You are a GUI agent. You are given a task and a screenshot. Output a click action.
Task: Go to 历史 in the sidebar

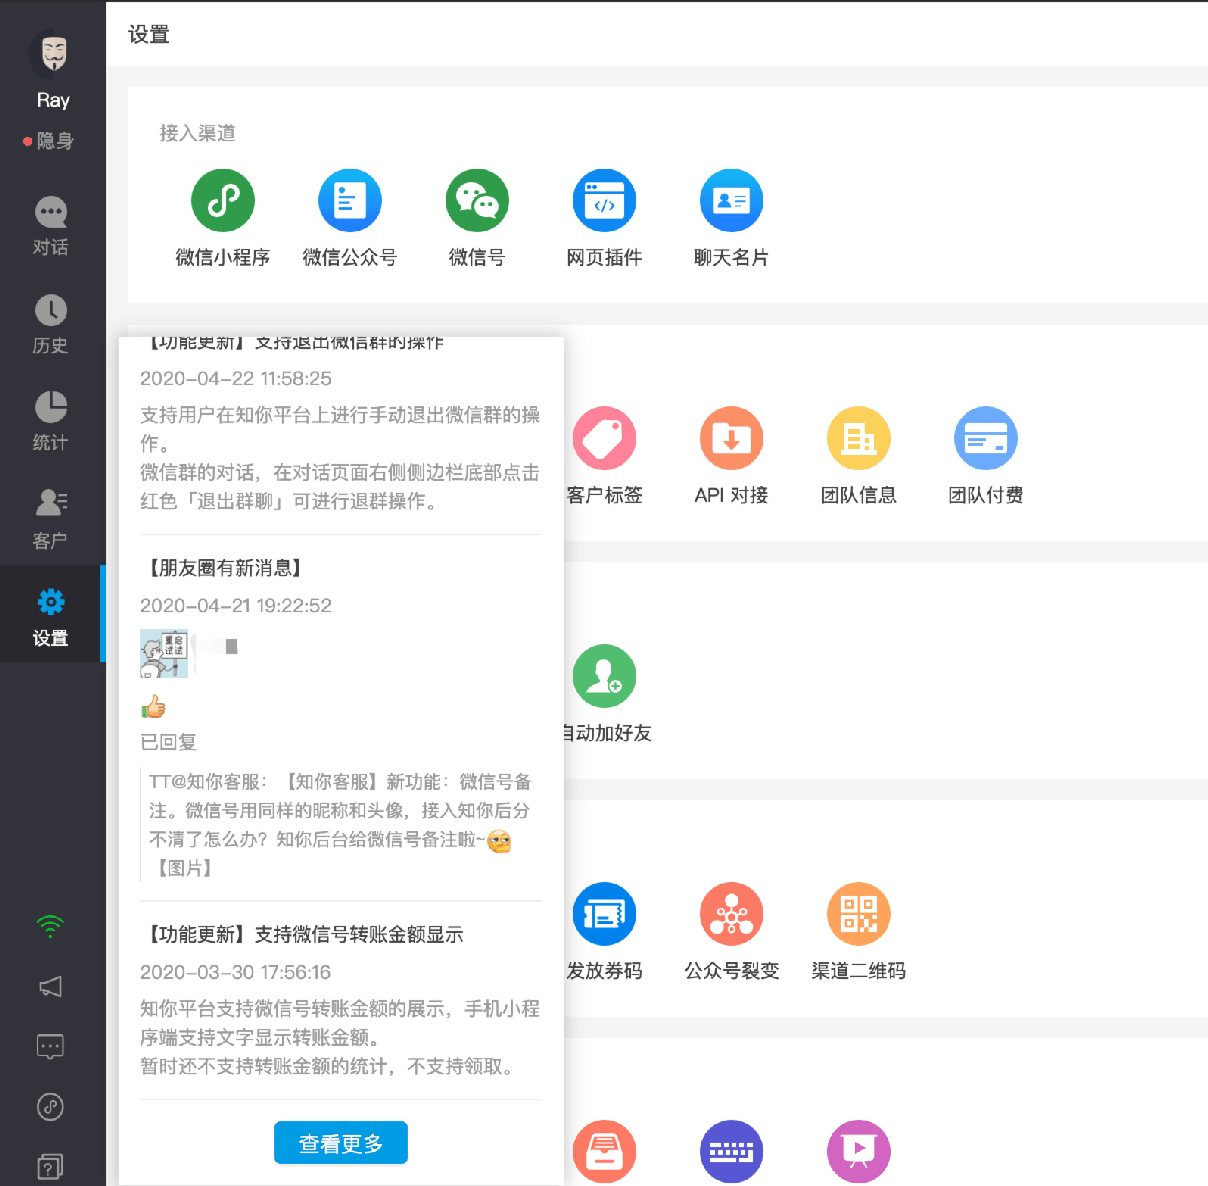(x=50, y=325)
